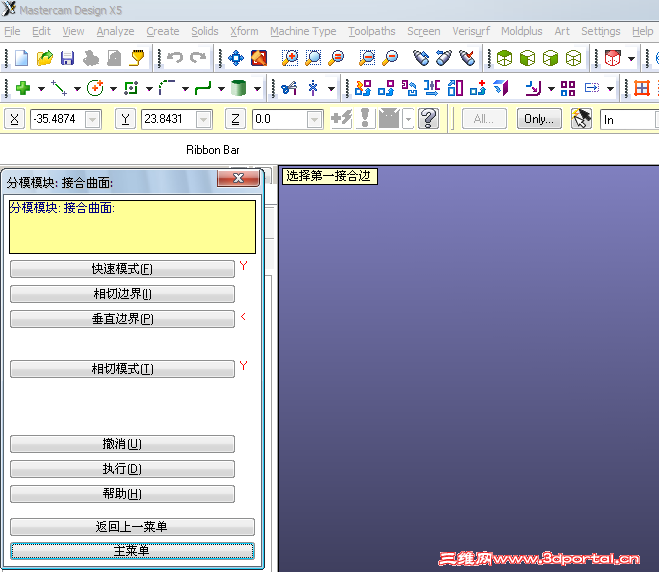Image resolution: width=659 pixels, height=572 pixels.
Task: Click the 撤消(U) undo button
Action: [x=122, y=444]
